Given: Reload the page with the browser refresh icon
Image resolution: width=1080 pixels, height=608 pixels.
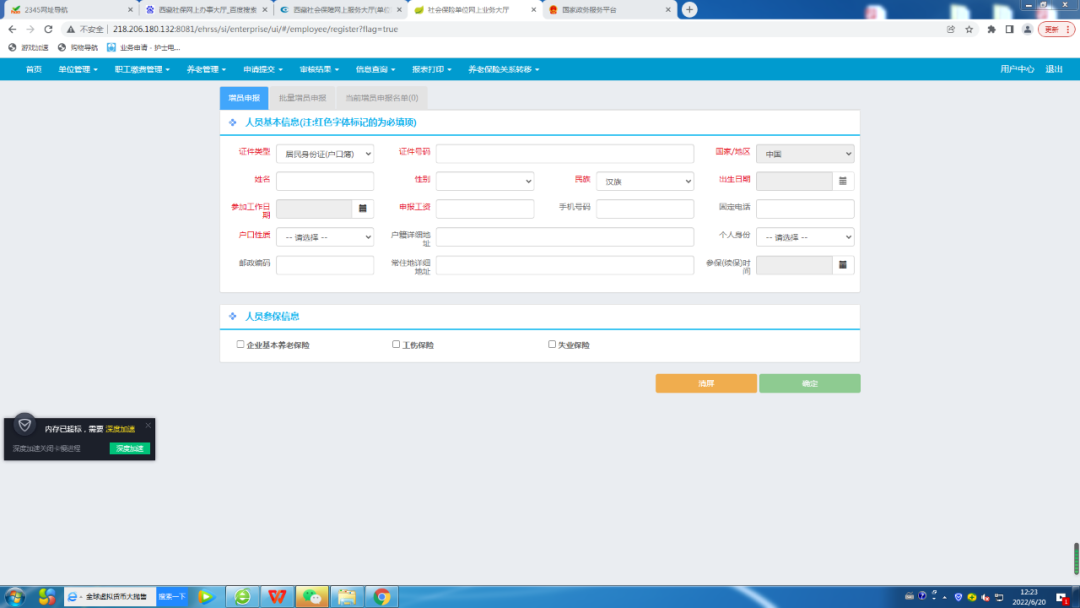Looking at the screenshot, I should point(48,29).
